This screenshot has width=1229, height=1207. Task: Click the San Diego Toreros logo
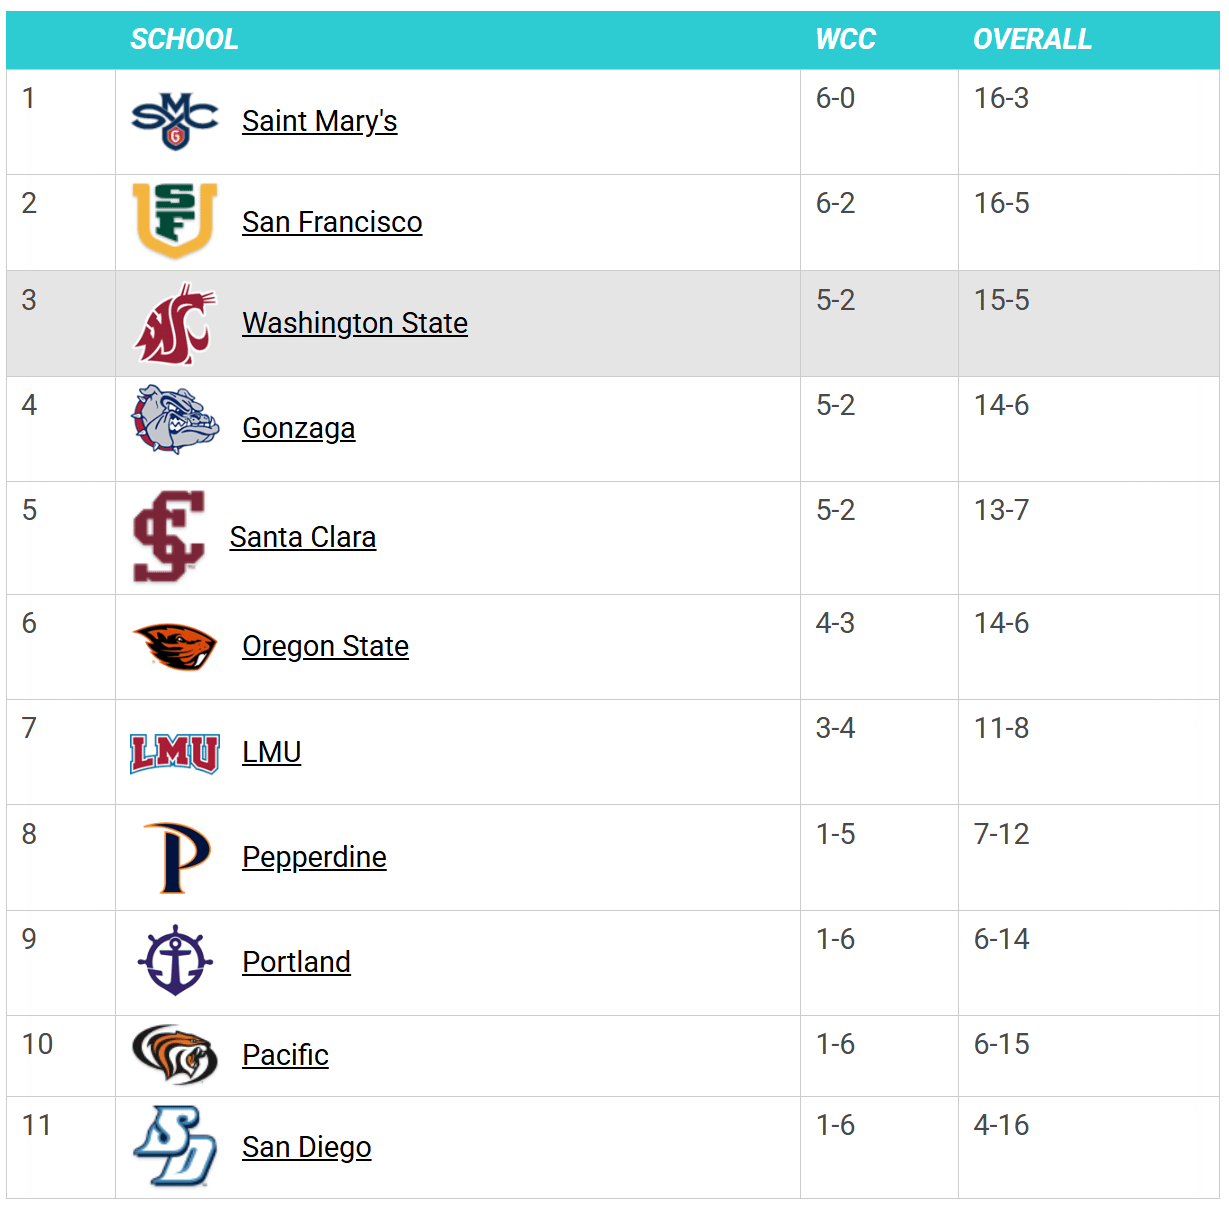click(x=175, y=1146)
